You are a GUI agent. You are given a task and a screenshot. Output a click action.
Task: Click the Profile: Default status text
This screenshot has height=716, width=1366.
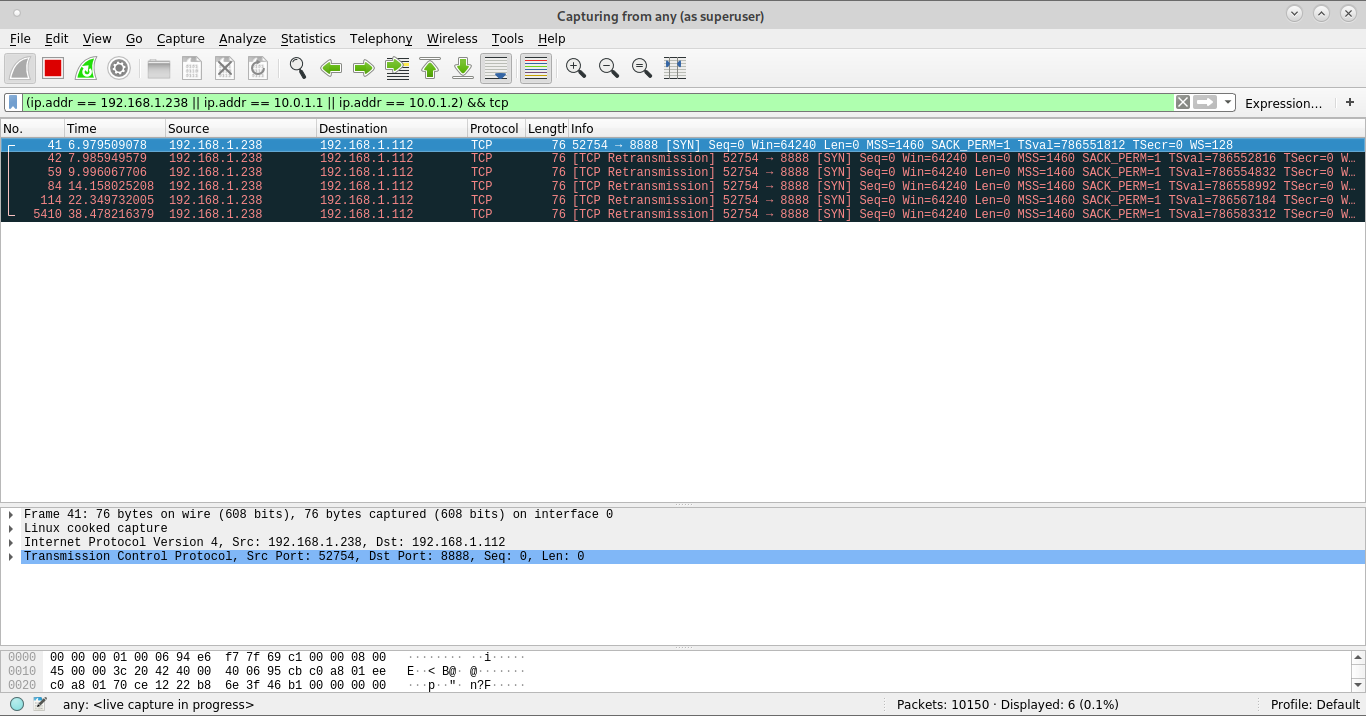pyautogui.click(x=1315, y=704)
